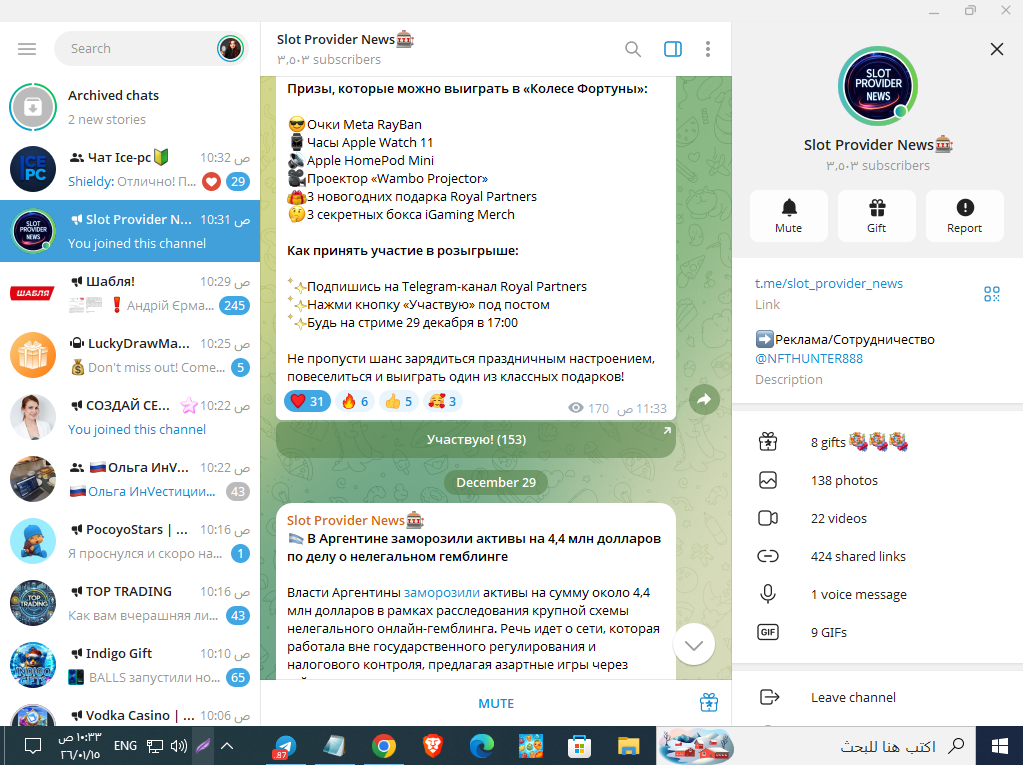Search within the Slot Provider News channel
This screenshot has height=765, width=1023.
pyautogui.click(x=632, y=49)
